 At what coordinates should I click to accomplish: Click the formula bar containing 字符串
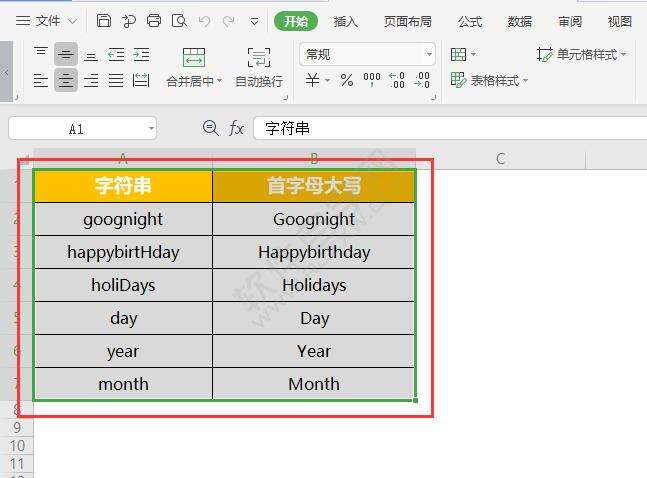click(x=450, y=128)
